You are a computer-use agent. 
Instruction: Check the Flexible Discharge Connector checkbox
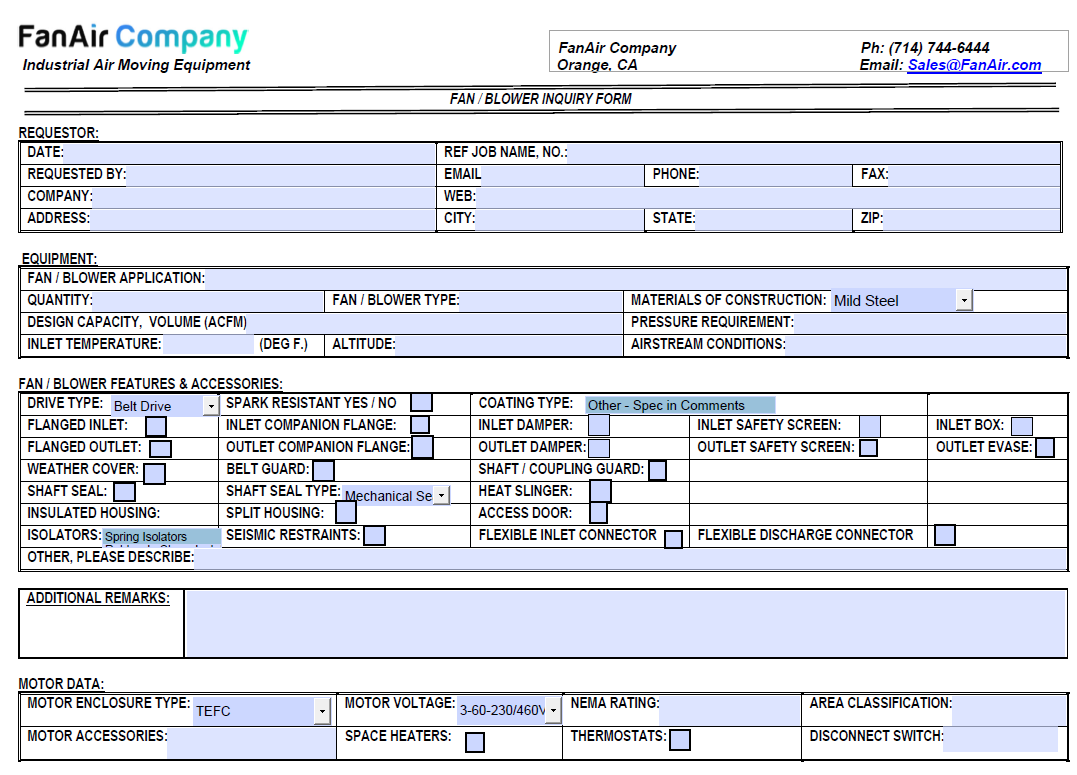pos(945,535)
